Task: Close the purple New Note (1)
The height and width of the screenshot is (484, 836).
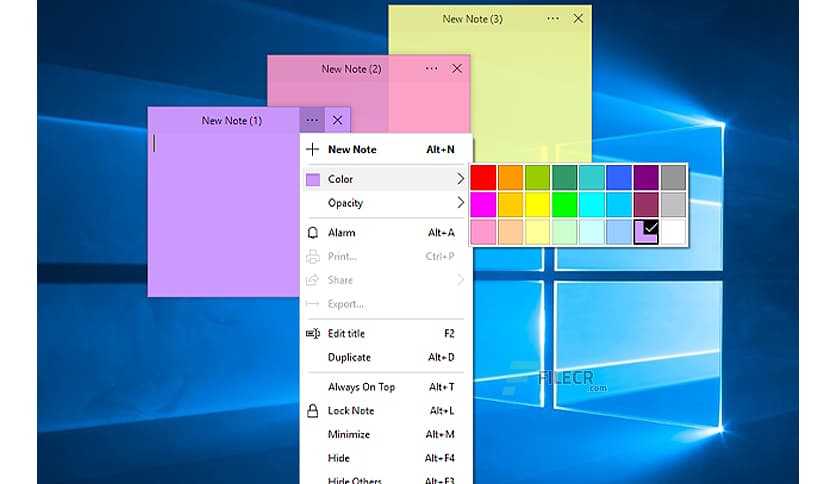Action: tap(337, 120)
